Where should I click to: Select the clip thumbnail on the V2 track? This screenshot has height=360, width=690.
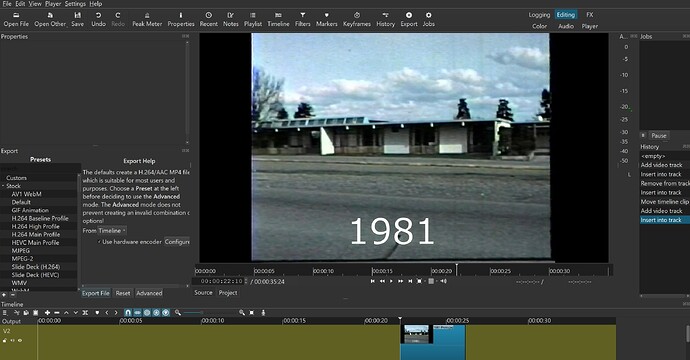pyautogui.click(x=416, y=334)
